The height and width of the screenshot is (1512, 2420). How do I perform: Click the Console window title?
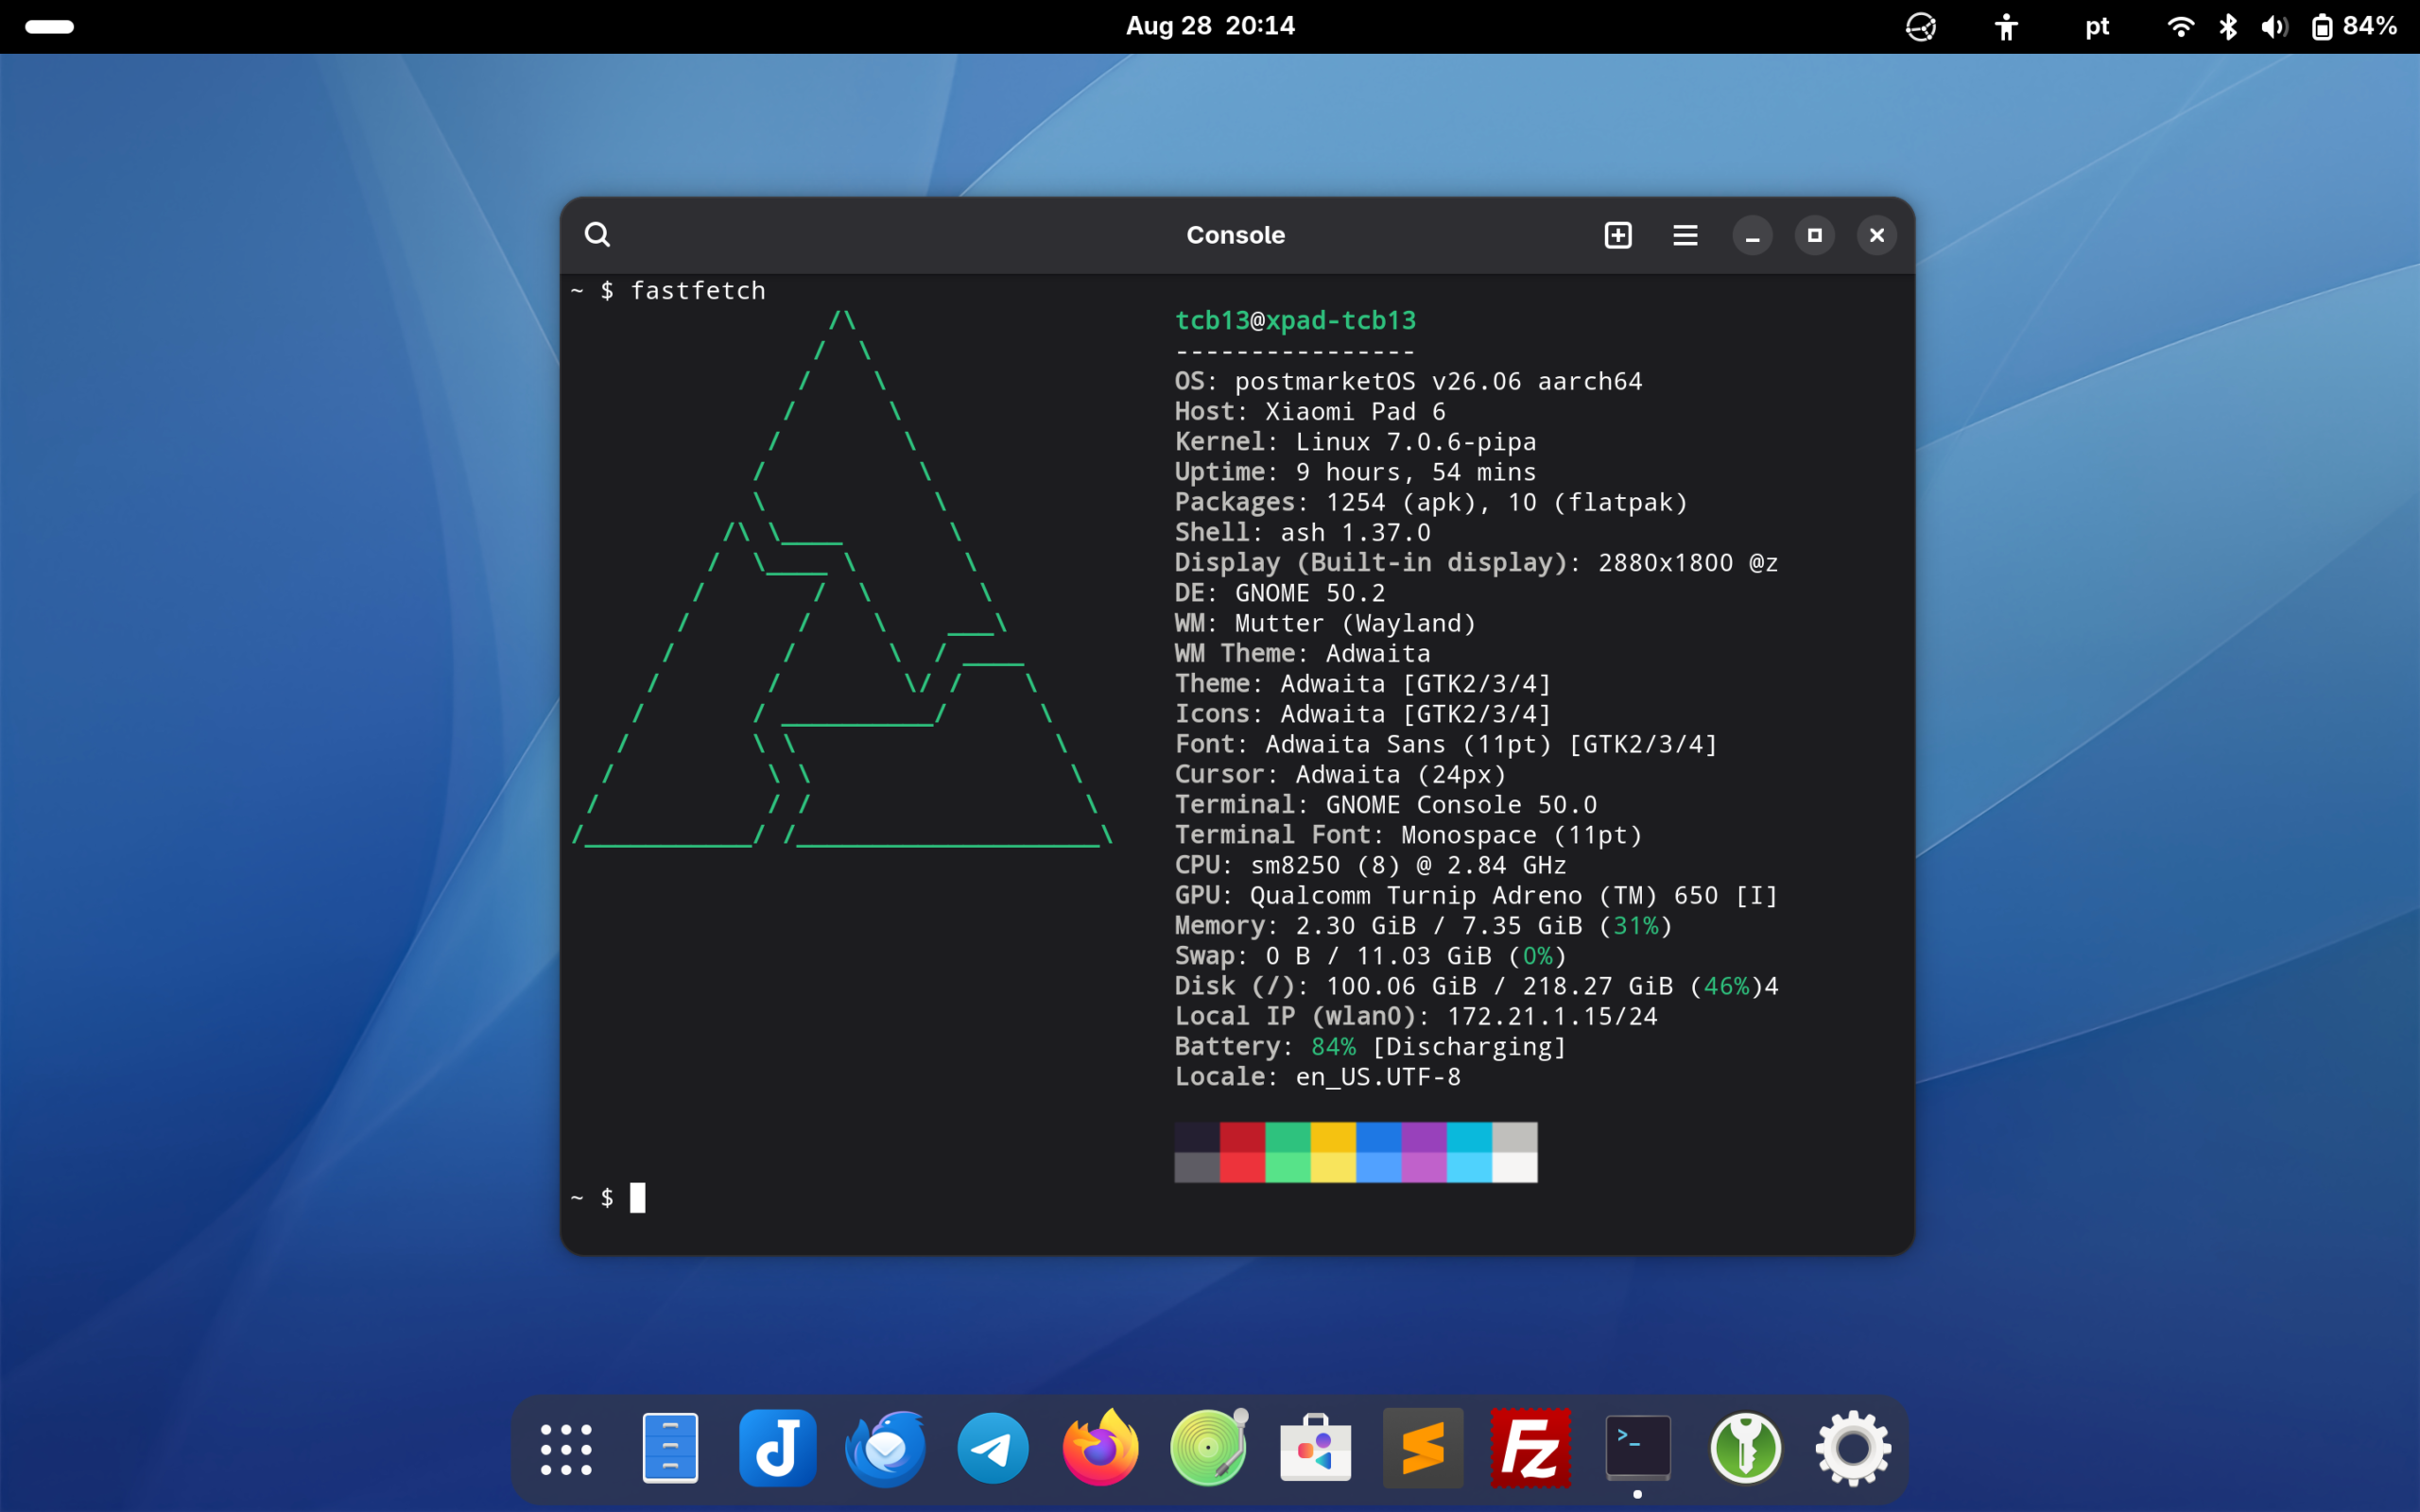(1235, 235)
